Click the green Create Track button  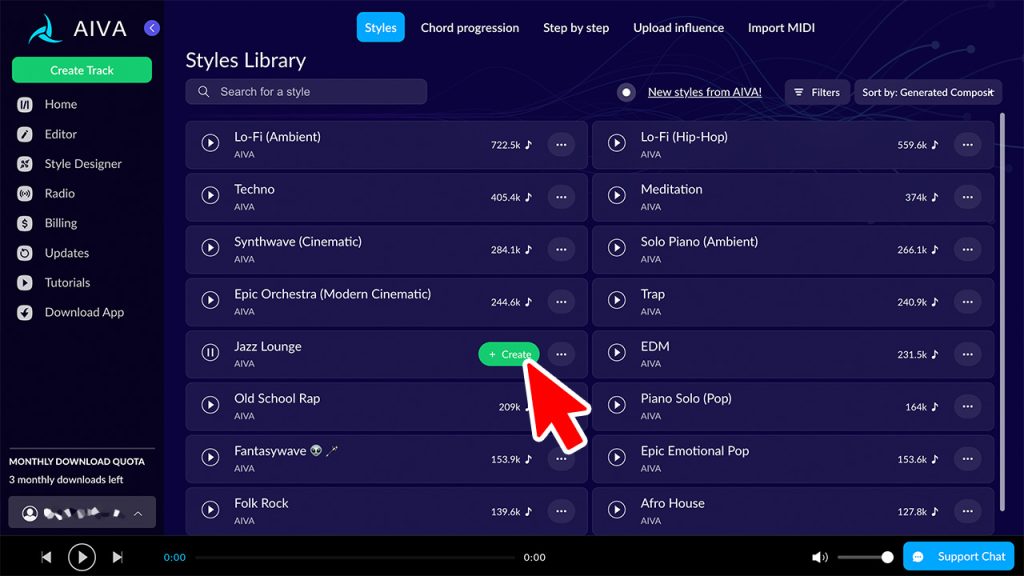tap(82, 70)
